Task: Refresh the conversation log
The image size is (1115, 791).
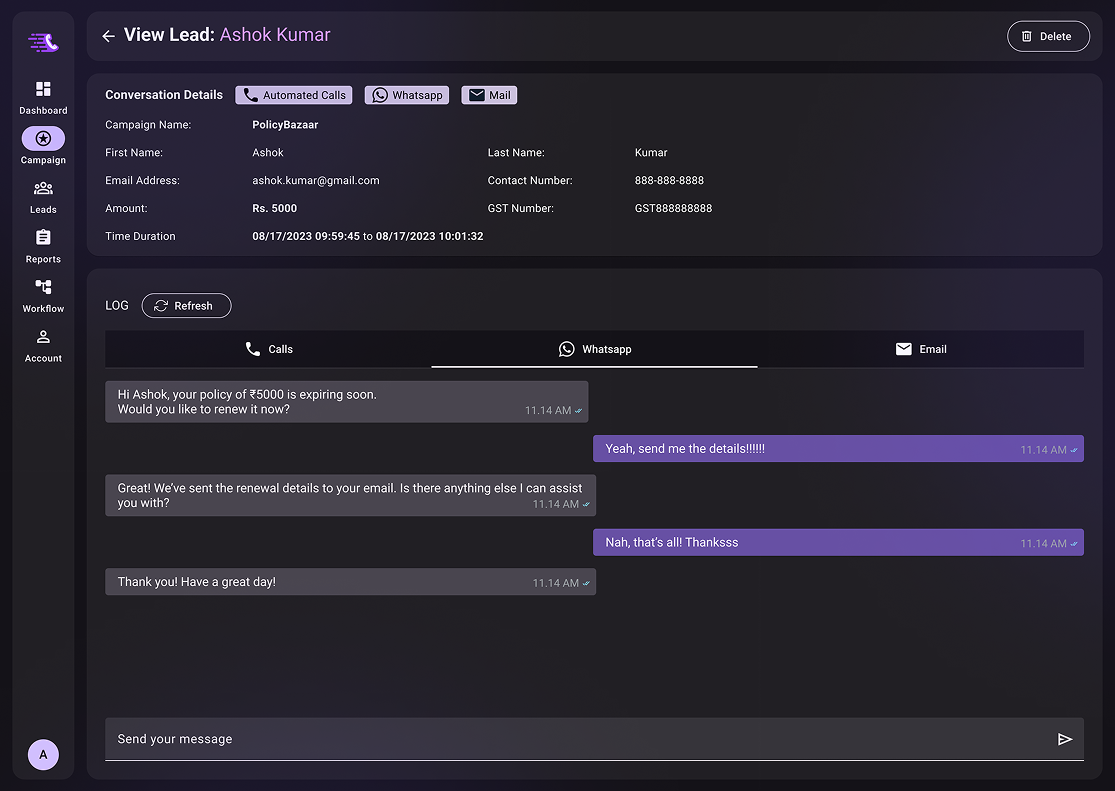Action: [186, 306]
